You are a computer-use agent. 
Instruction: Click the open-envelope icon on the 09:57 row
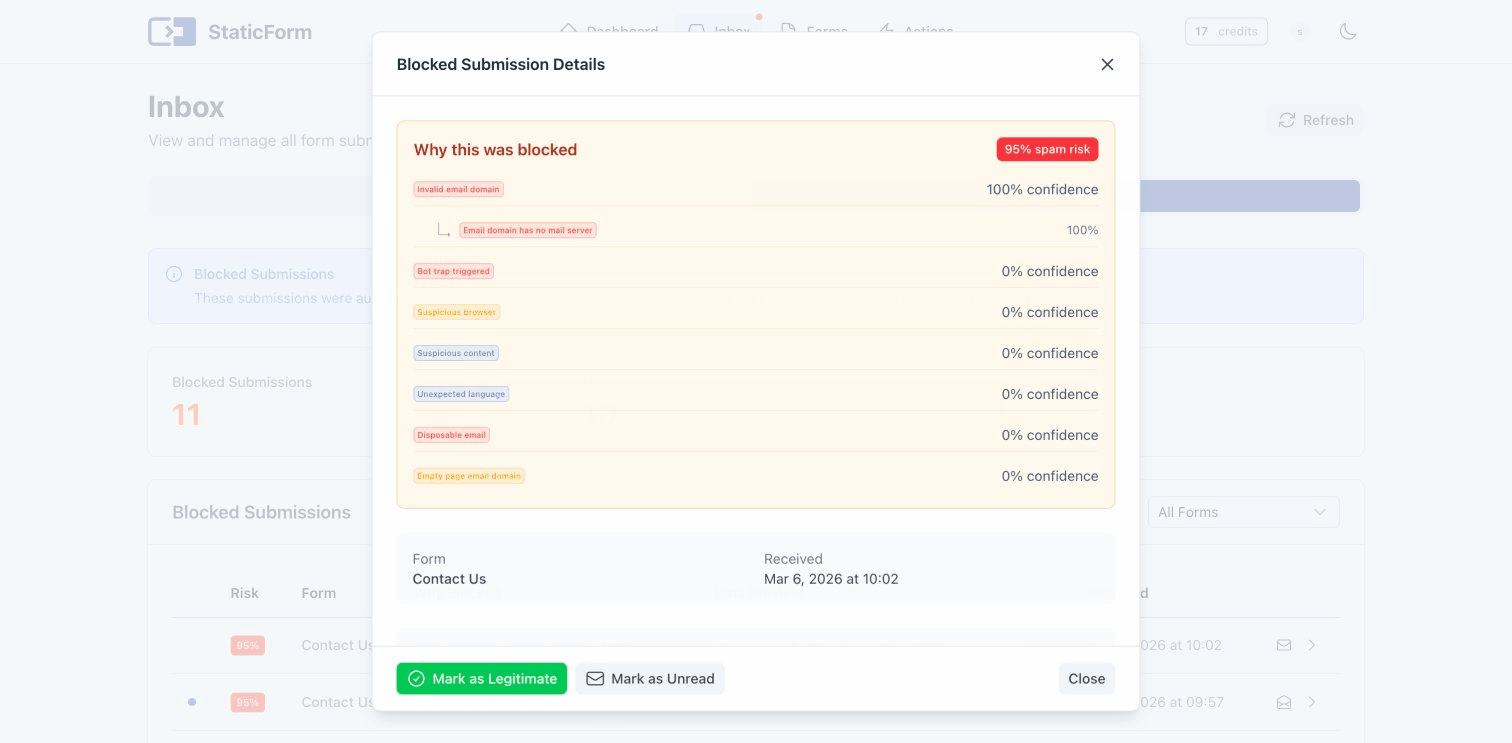click(1284, 702)
